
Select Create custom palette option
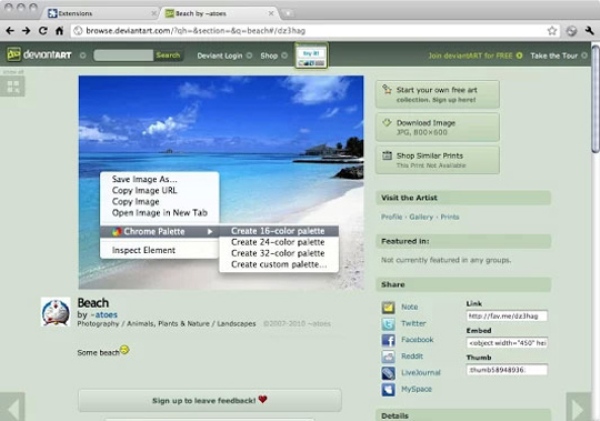[278, 264]
